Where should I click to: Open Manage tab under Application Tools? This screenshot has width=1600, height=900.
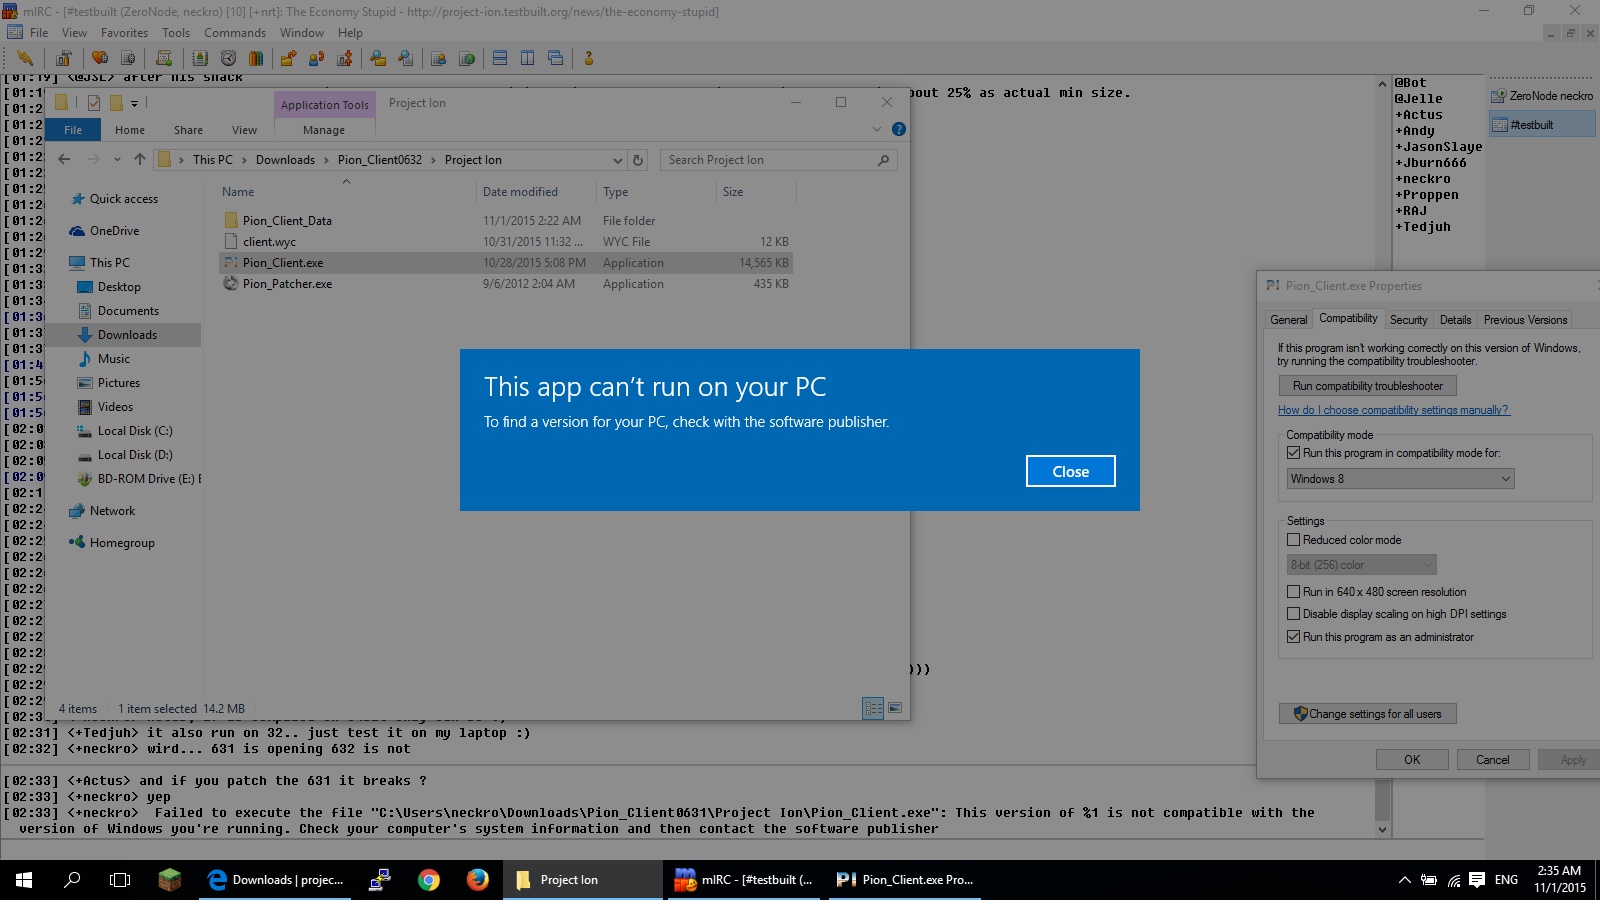point(324,130)
